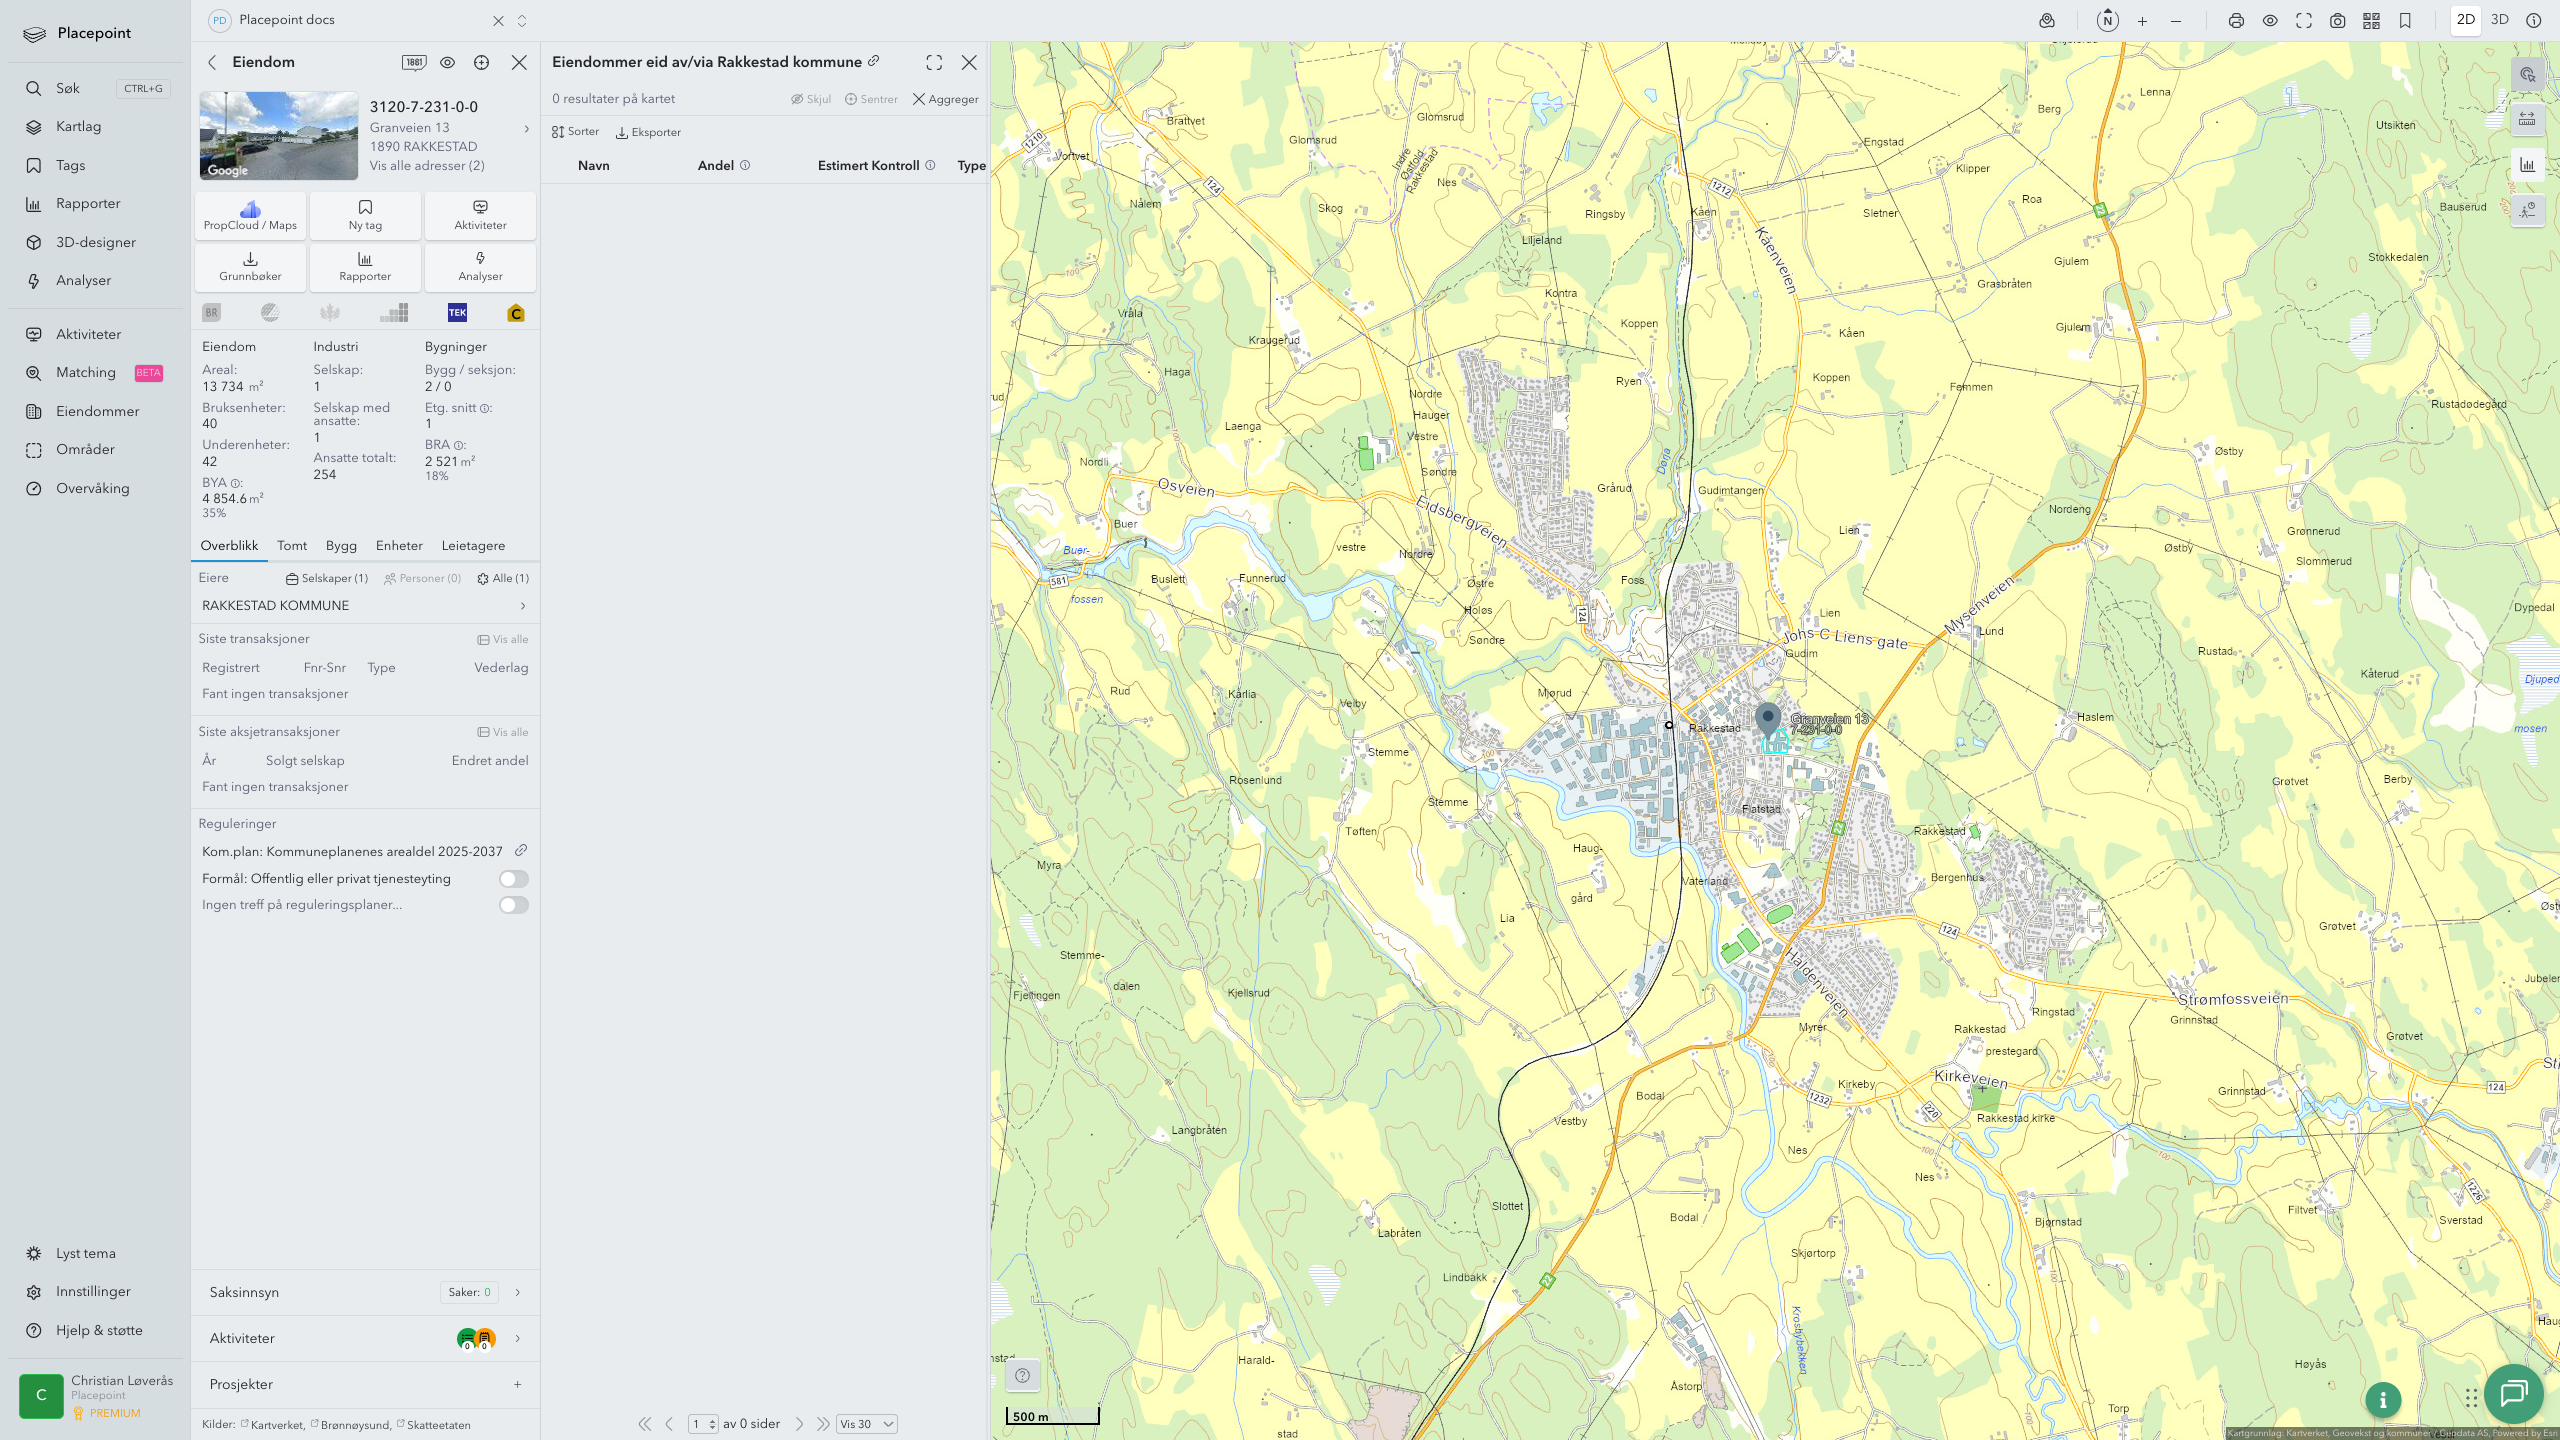Print the map with printer icon
The width and height of the screenshot is (2560, 1440).
point(2236,21)
